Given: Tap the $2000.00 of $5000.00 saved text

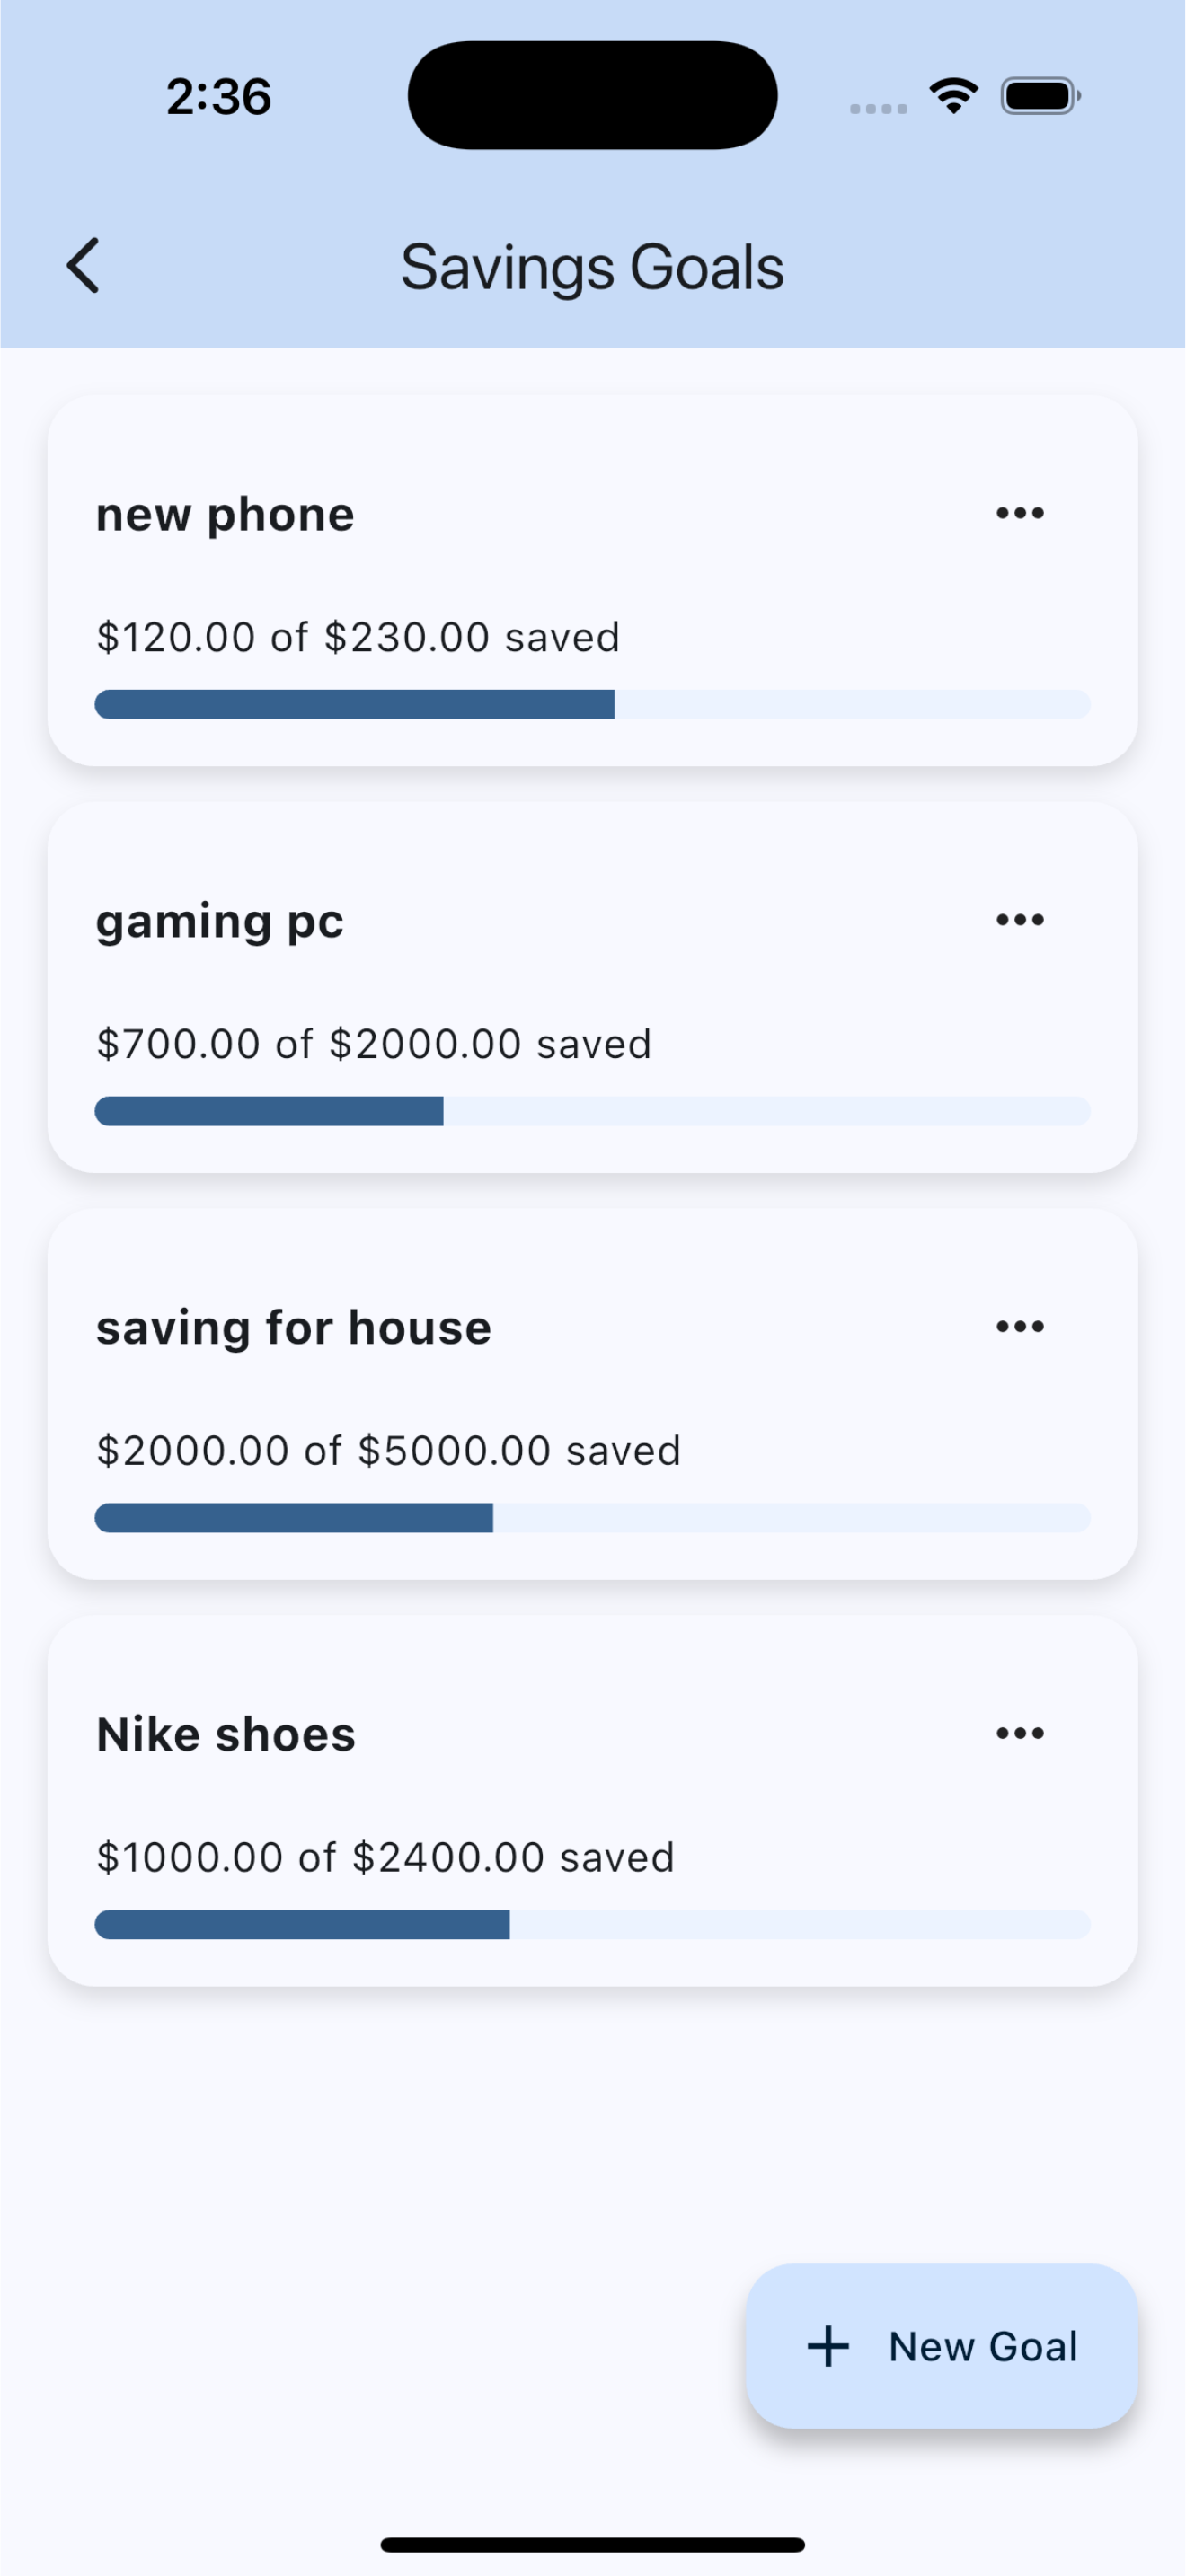Looking at the screenshot, I should click(388, 1451).
